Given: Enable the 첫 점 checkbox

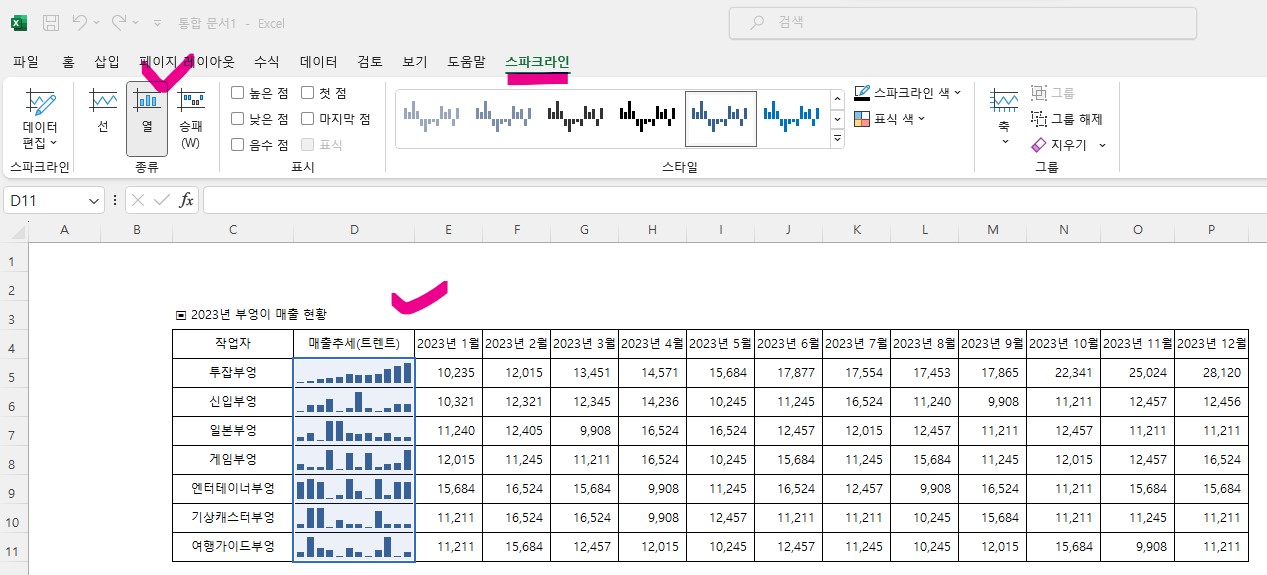Looking at the screenshot, I should coord(307,93).
